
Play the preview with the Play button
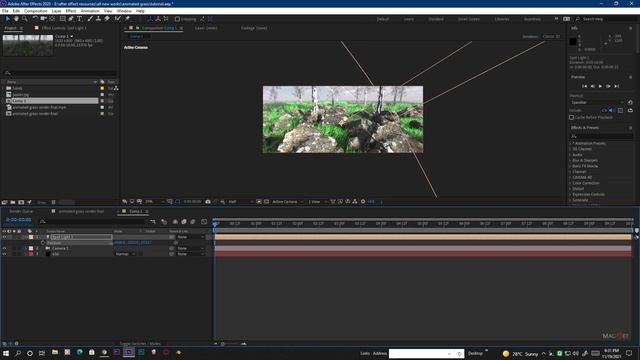tap(600, 86)
